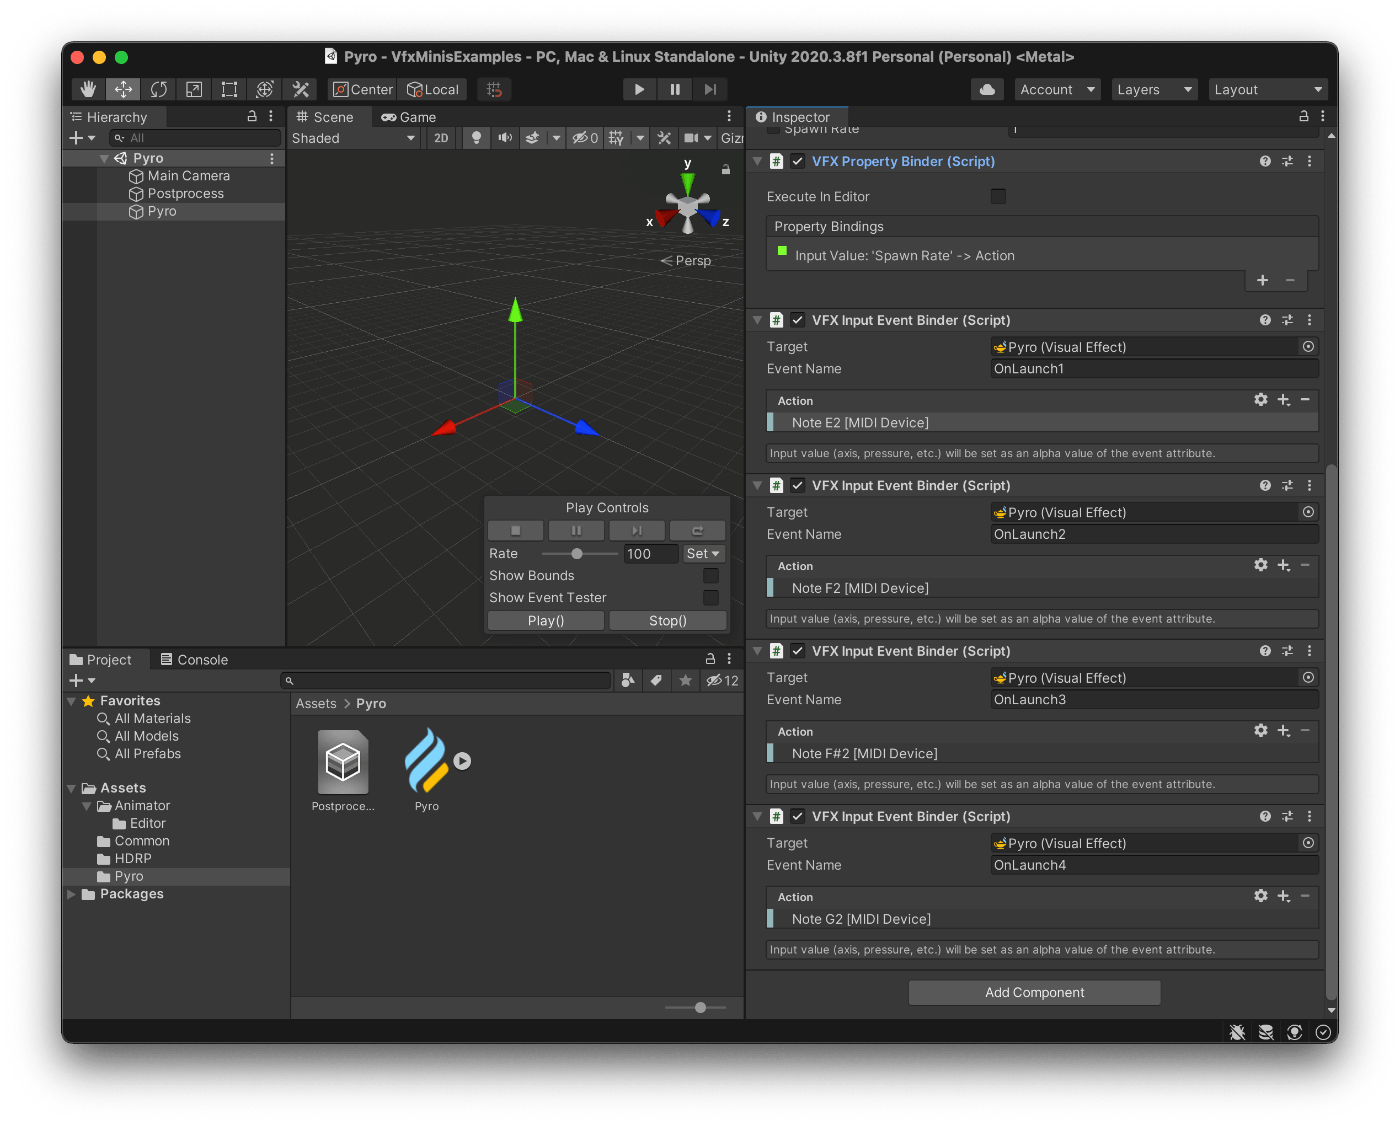Open the Account dropdown
Screen dimensions: 1400x1125
pos(1057,89)
